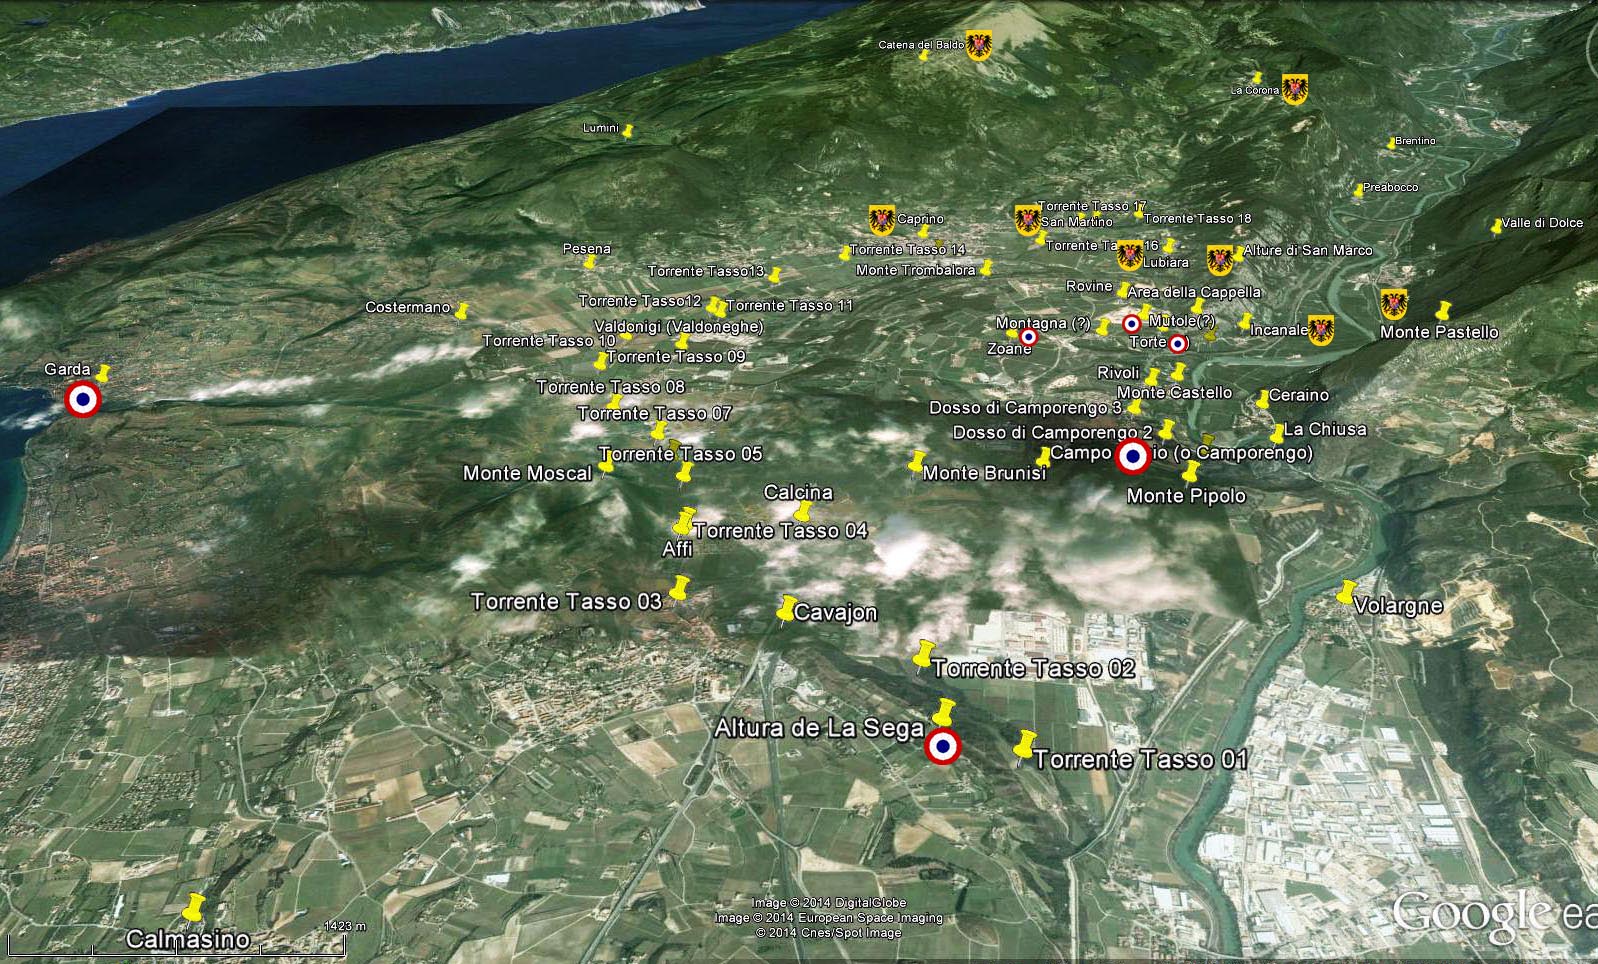Select the roundel at Altura de La Sega

click(943, 746)
